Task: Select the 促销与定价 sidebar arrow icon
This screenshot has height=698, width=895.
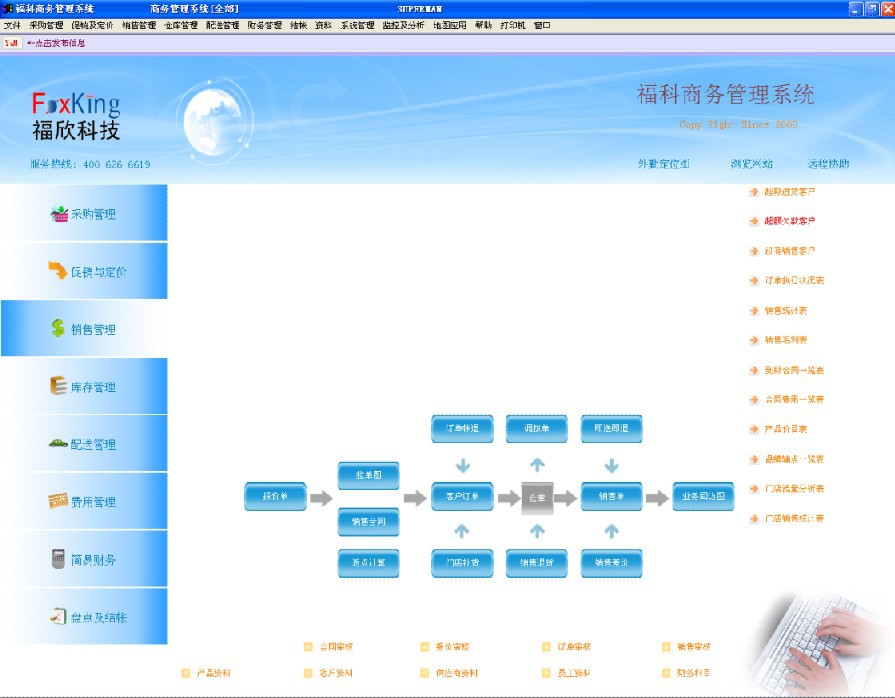Action: 57,271
